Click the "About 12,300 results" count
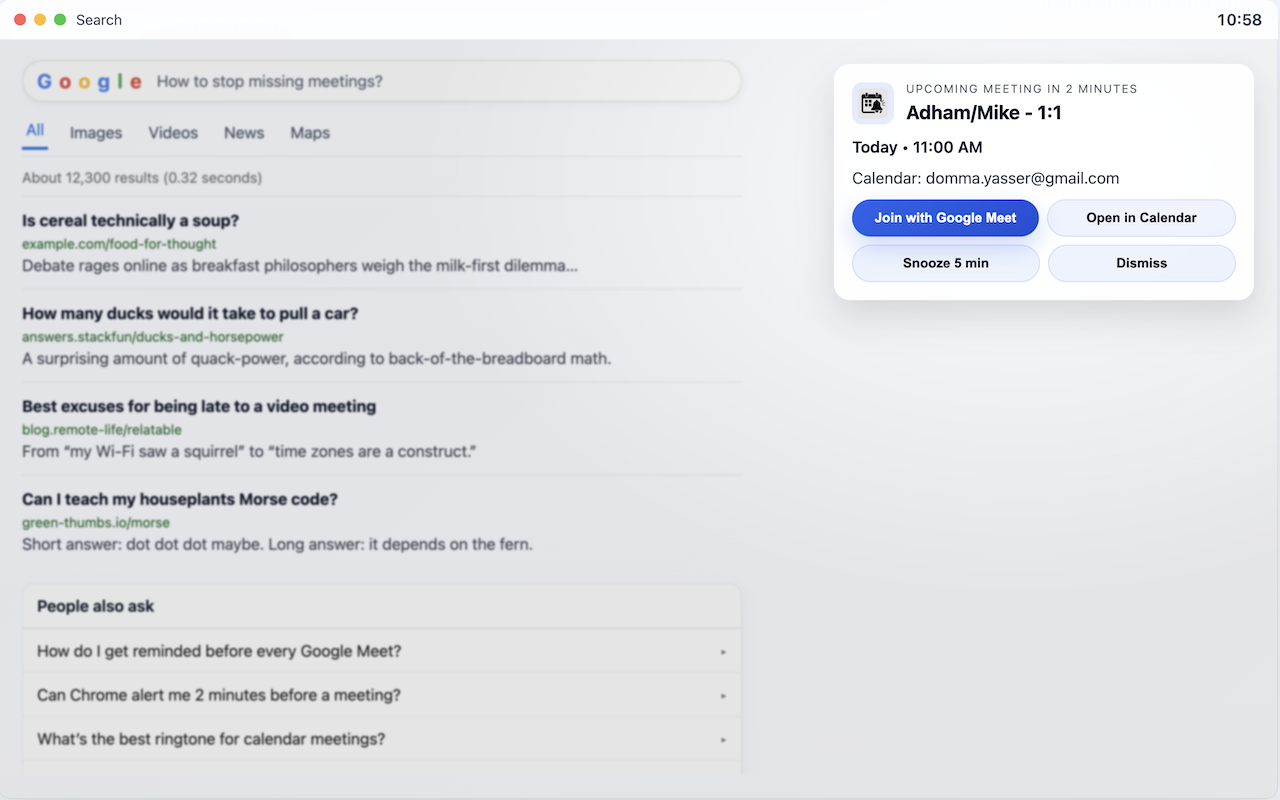Screen dimensions: 1280x800 point(142,178)
